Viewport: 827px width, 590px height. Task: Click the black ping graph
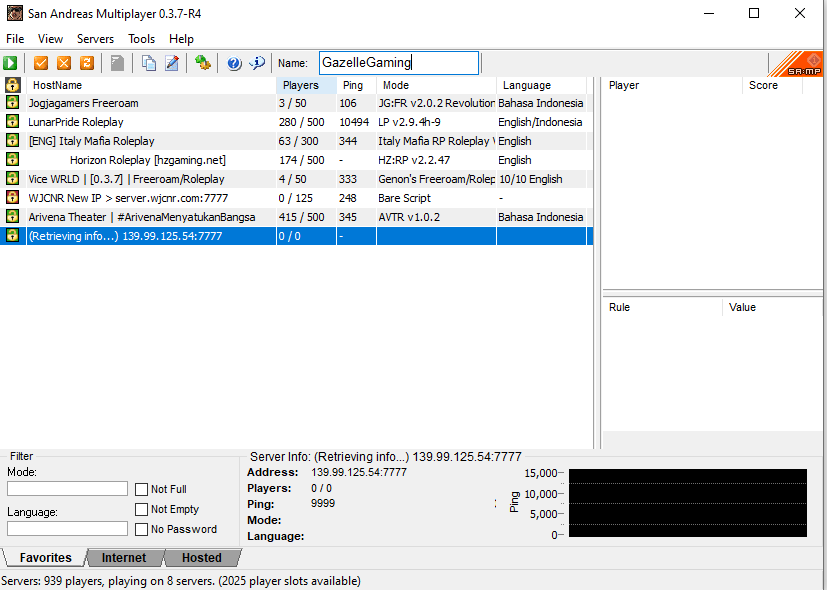pos(688,503)
